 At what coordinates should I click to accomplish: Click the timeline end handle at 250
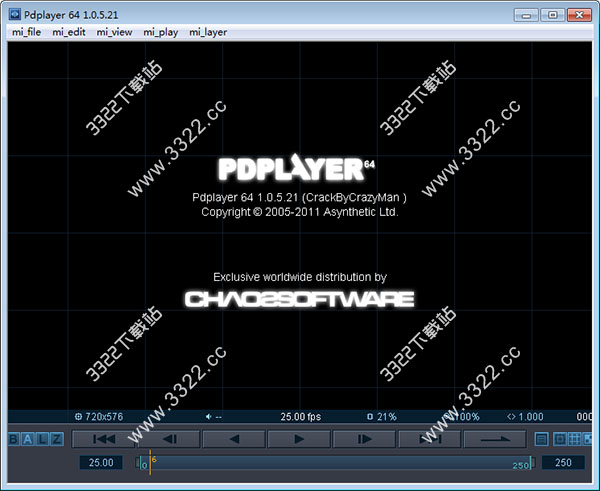(533, 463)
